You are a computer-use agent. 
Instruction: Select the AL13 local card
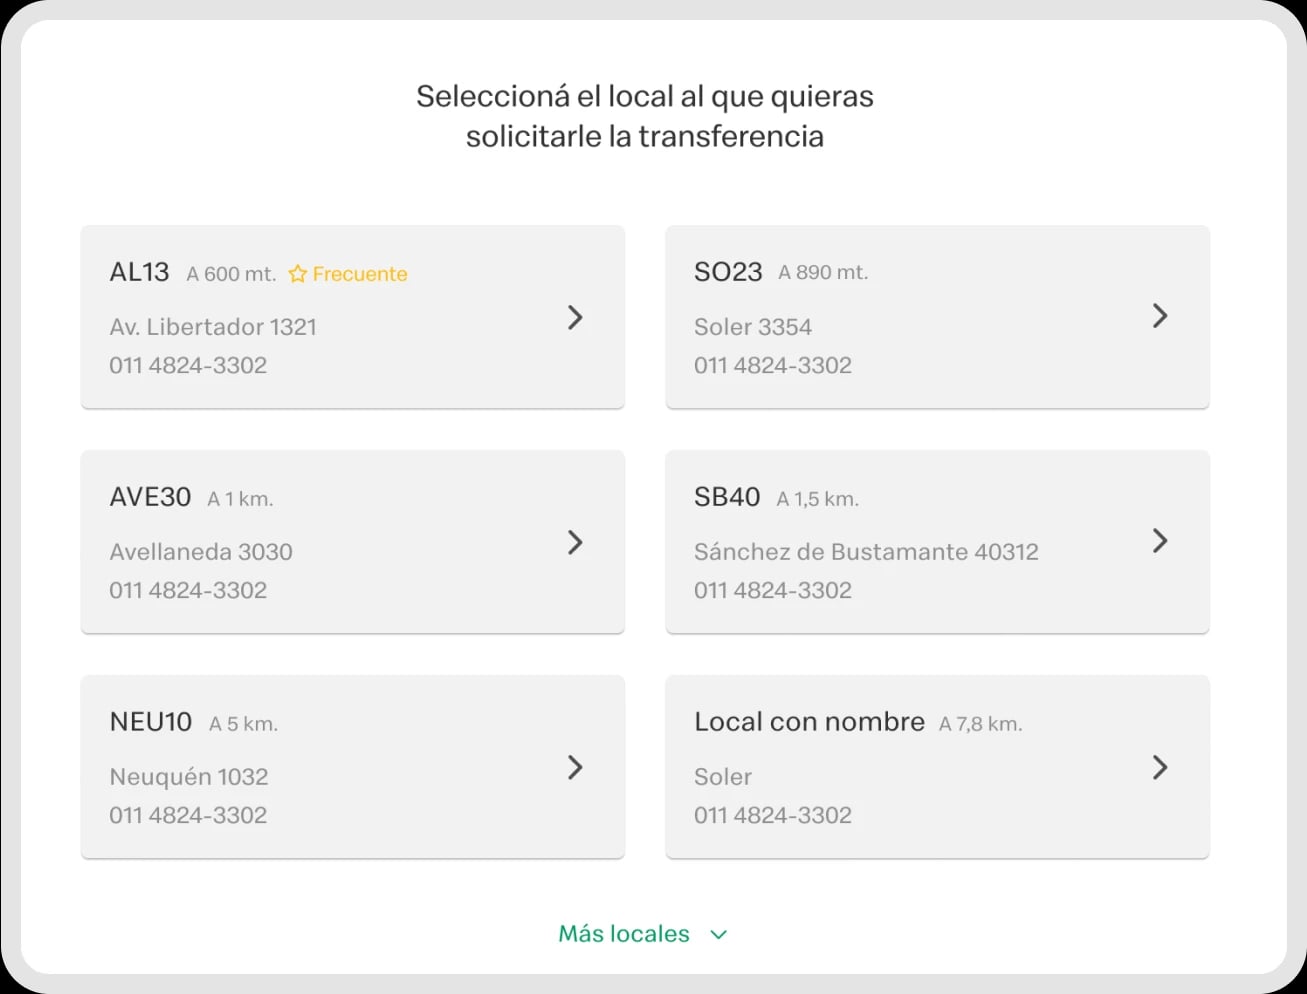pyautogui.click(x=352, y=317)
